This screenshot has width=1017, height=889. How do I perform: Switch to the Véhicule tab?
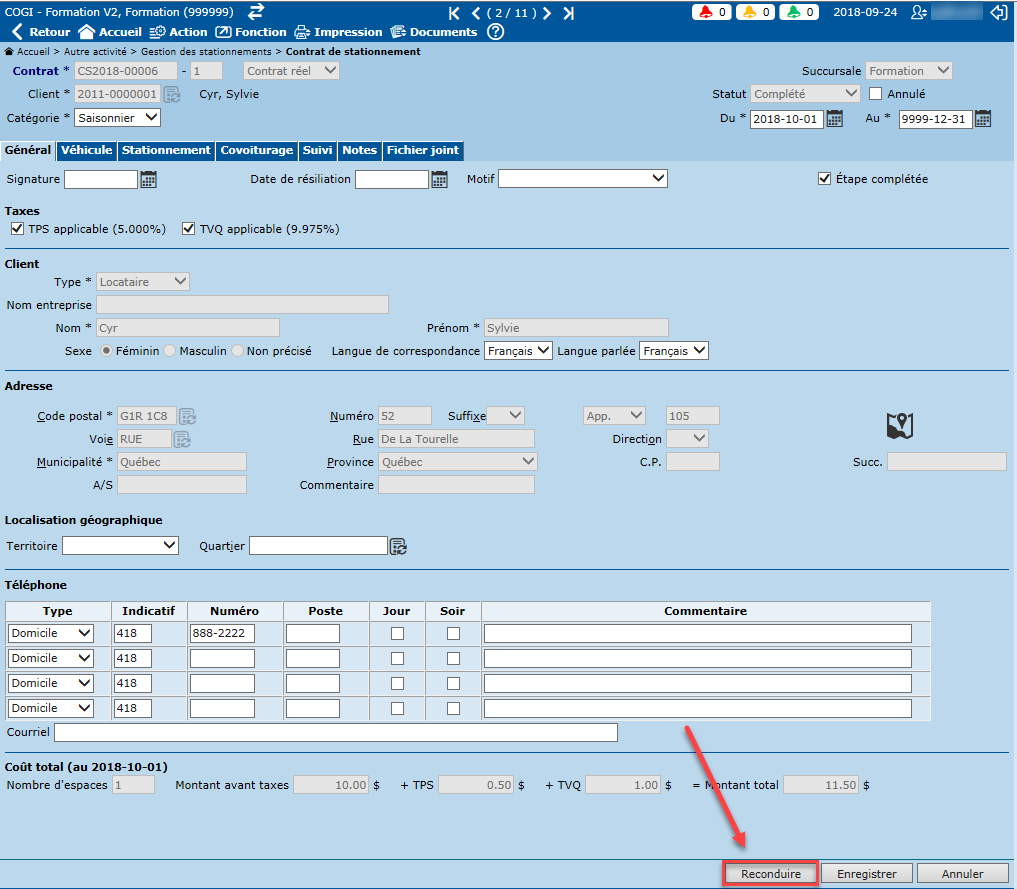[x=86, y=150]
